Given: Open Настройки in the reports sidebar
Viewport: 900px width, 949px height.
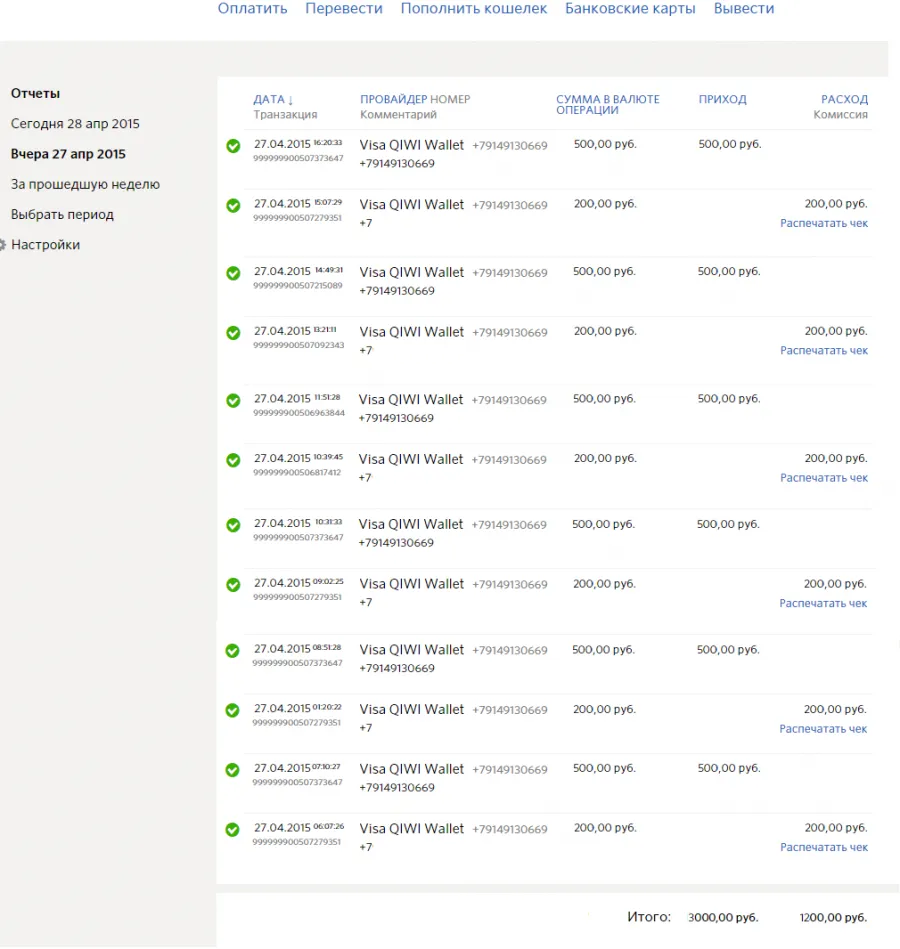Looking at the screenshot, I should 45,245.
